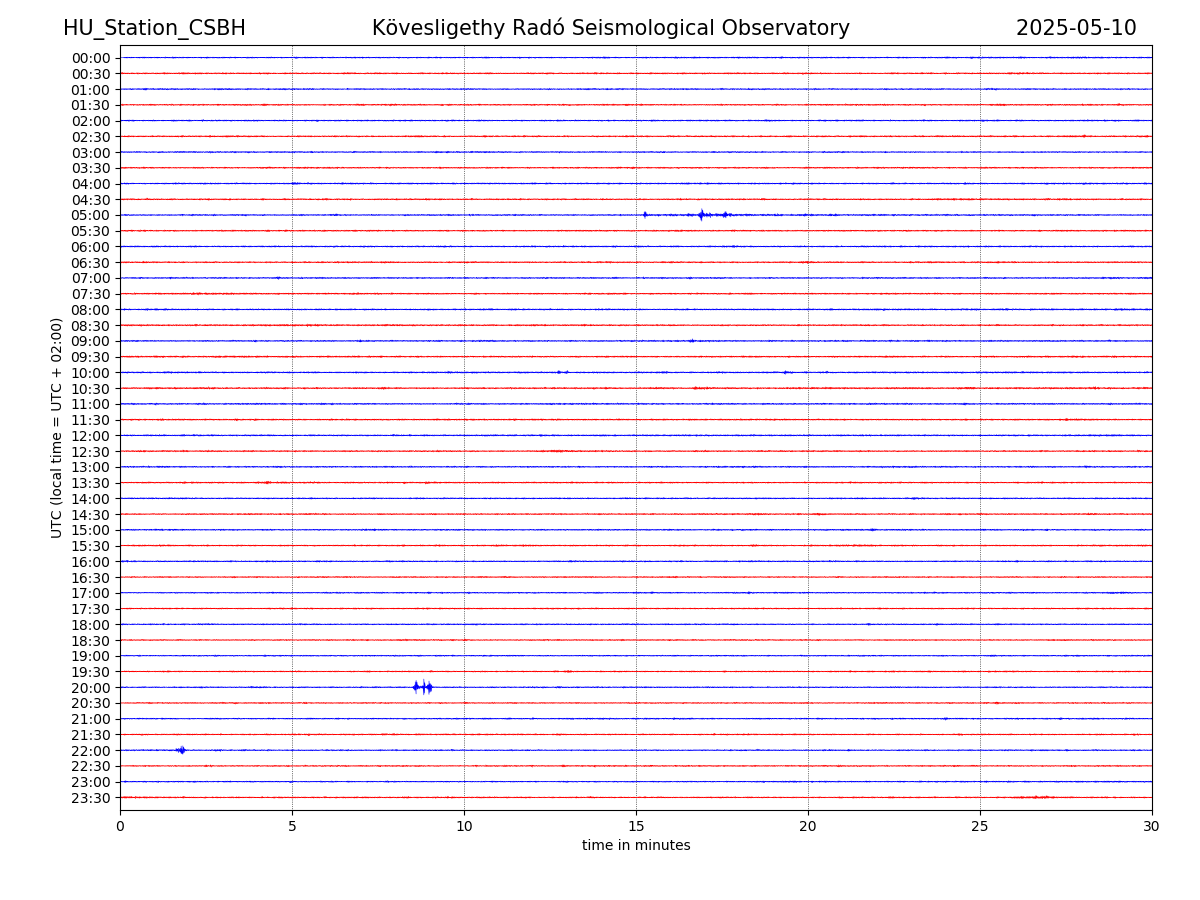
Task: Click the 25 tick on the minutes axis
Action: pyautogui.click(x=980, y=827)
